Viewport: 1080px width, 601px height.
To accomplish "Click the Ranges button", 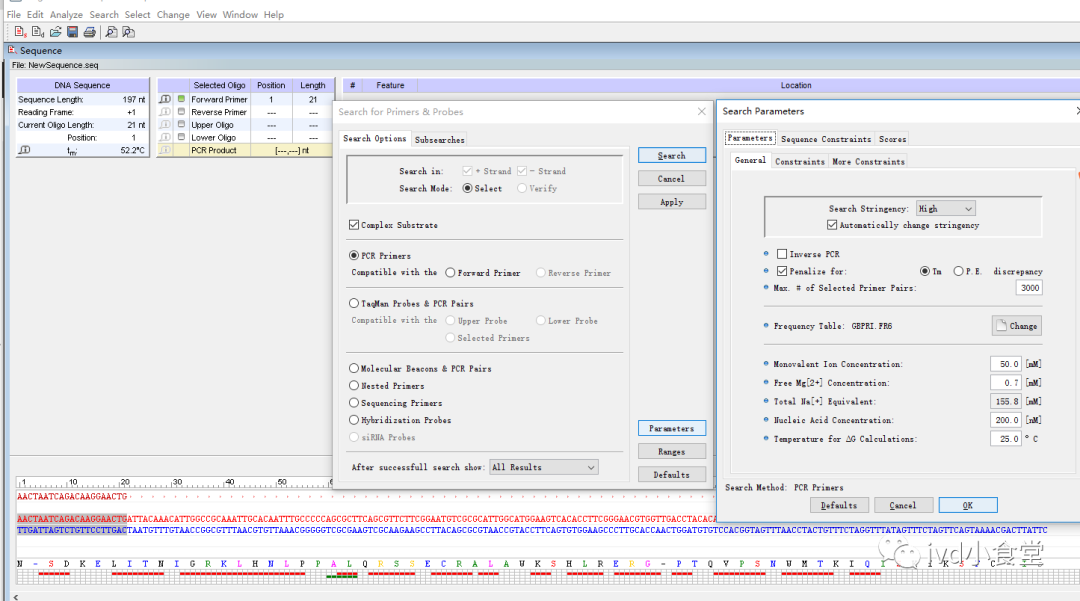I will [672, 452].
